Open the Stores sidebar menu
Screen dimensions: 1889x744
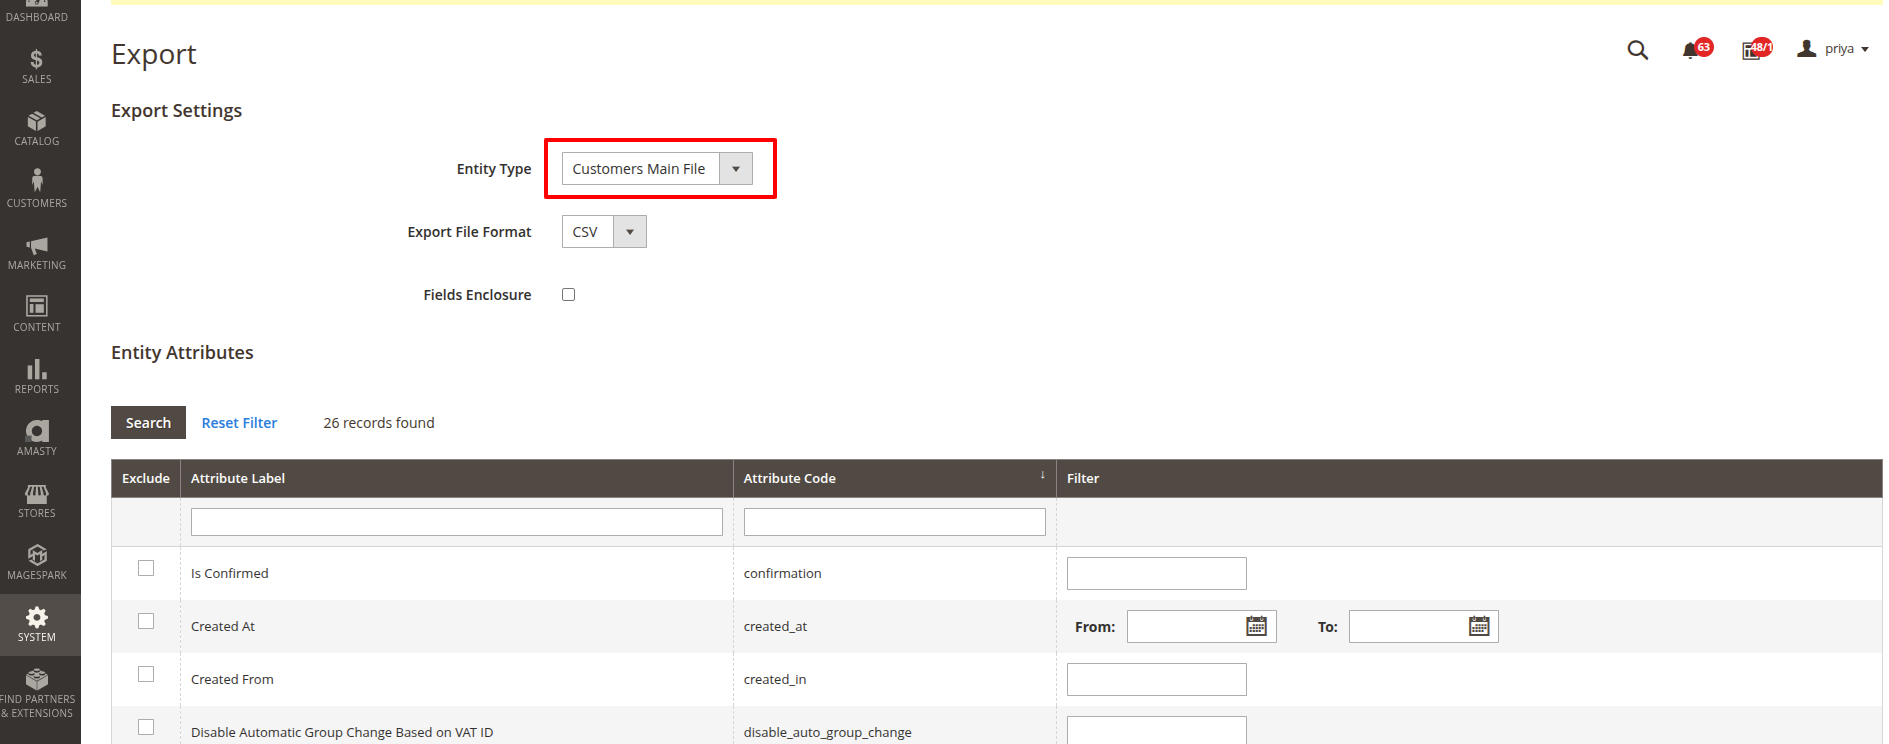tap(37, 500)
